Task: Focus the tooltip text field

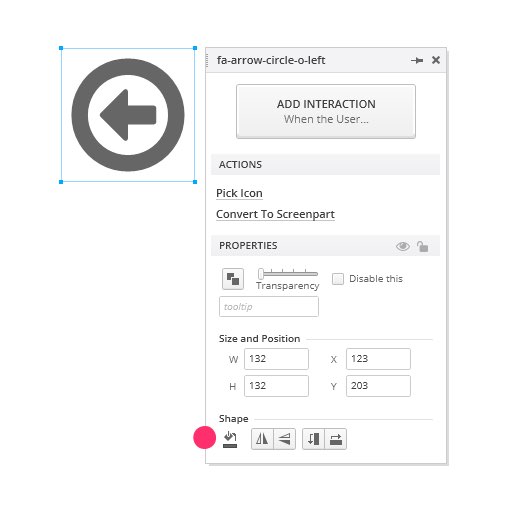Action: click(x=269, y=307)
